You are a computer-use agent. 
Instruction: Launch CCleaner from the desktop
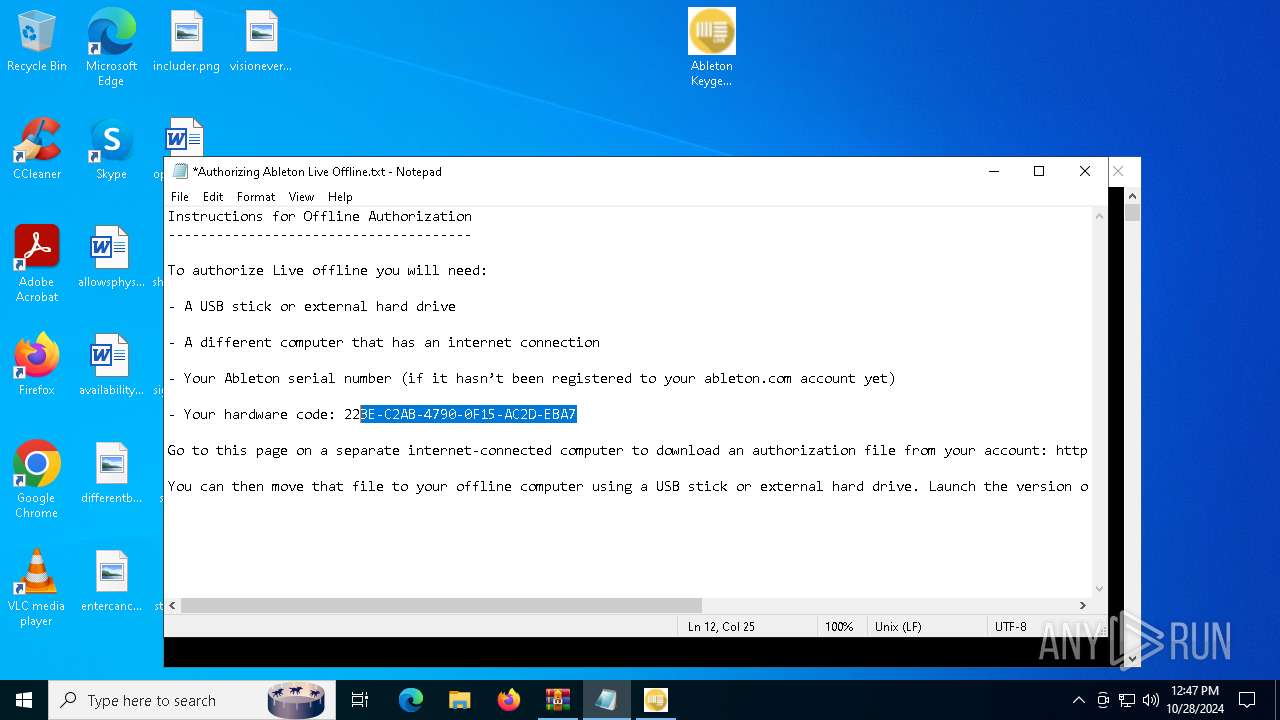click(x=37, y=150)
